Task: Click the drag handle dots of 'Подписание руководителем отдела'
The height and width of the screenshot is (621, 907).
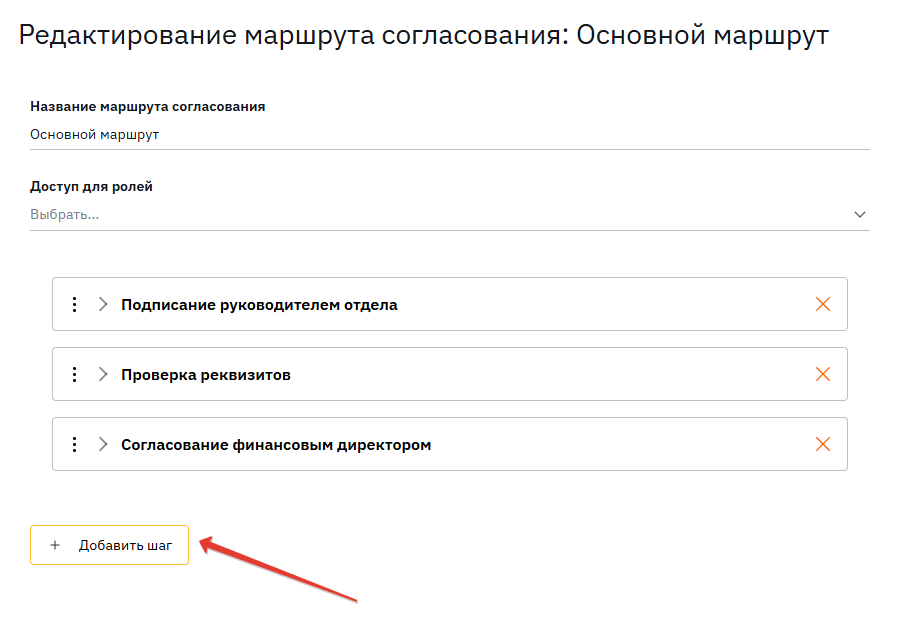Action: click(x=74, y=305)
